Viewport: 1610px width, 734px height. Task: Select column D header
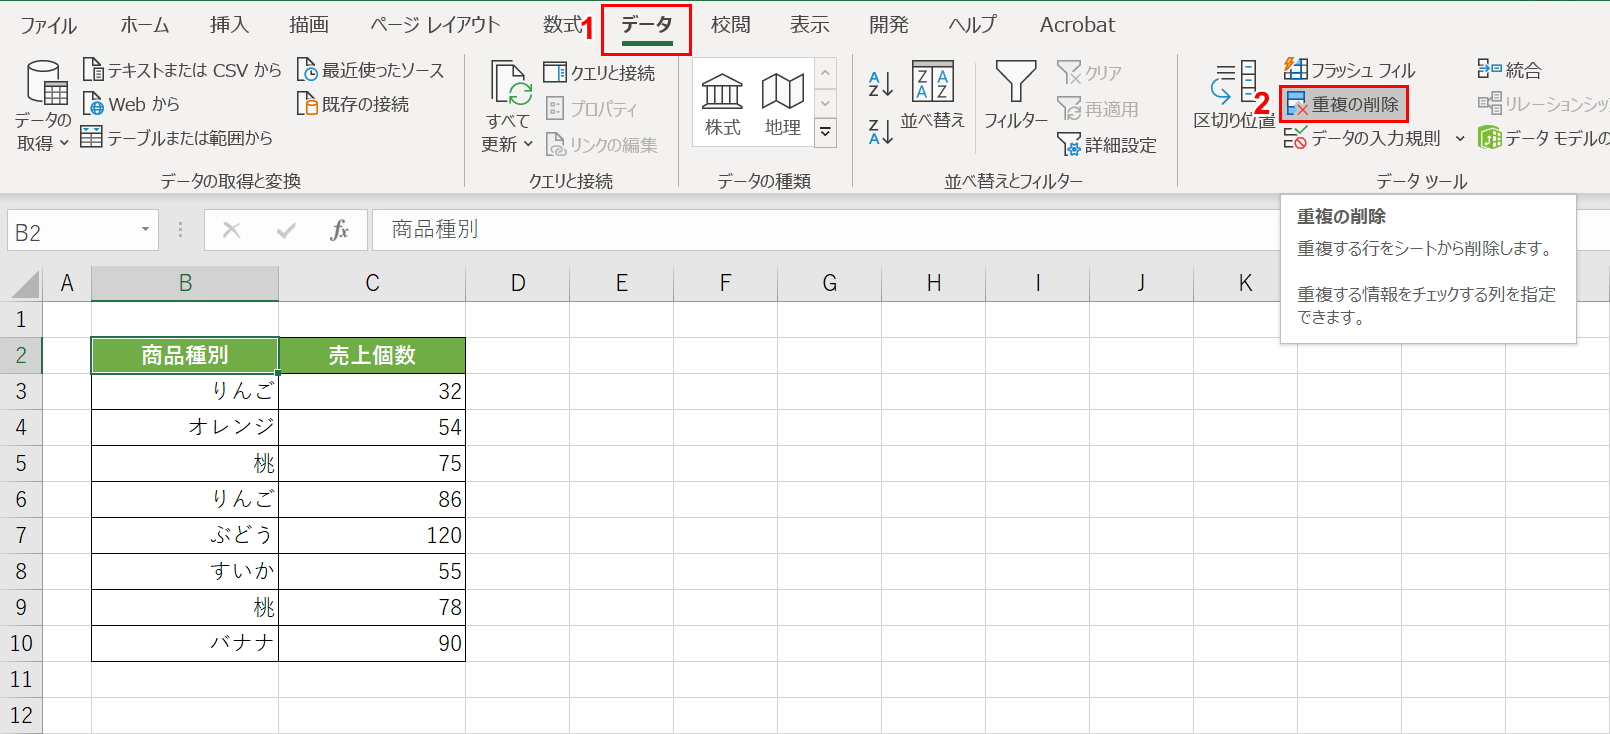point(518,283)
